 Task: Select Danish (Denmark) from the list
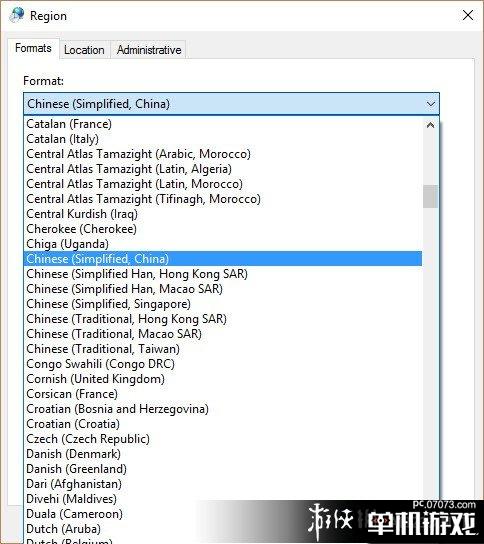point(73,454)
